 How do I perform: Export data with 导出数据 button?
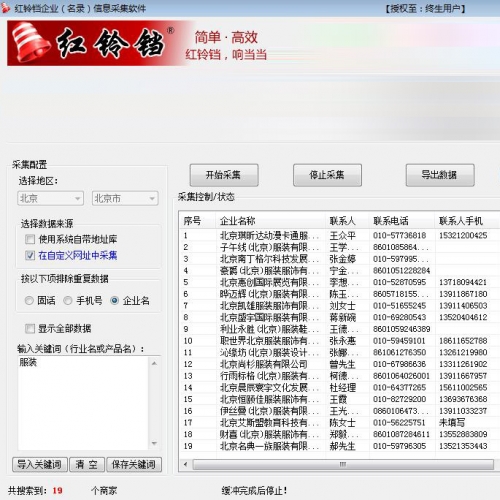coord(440,175)
